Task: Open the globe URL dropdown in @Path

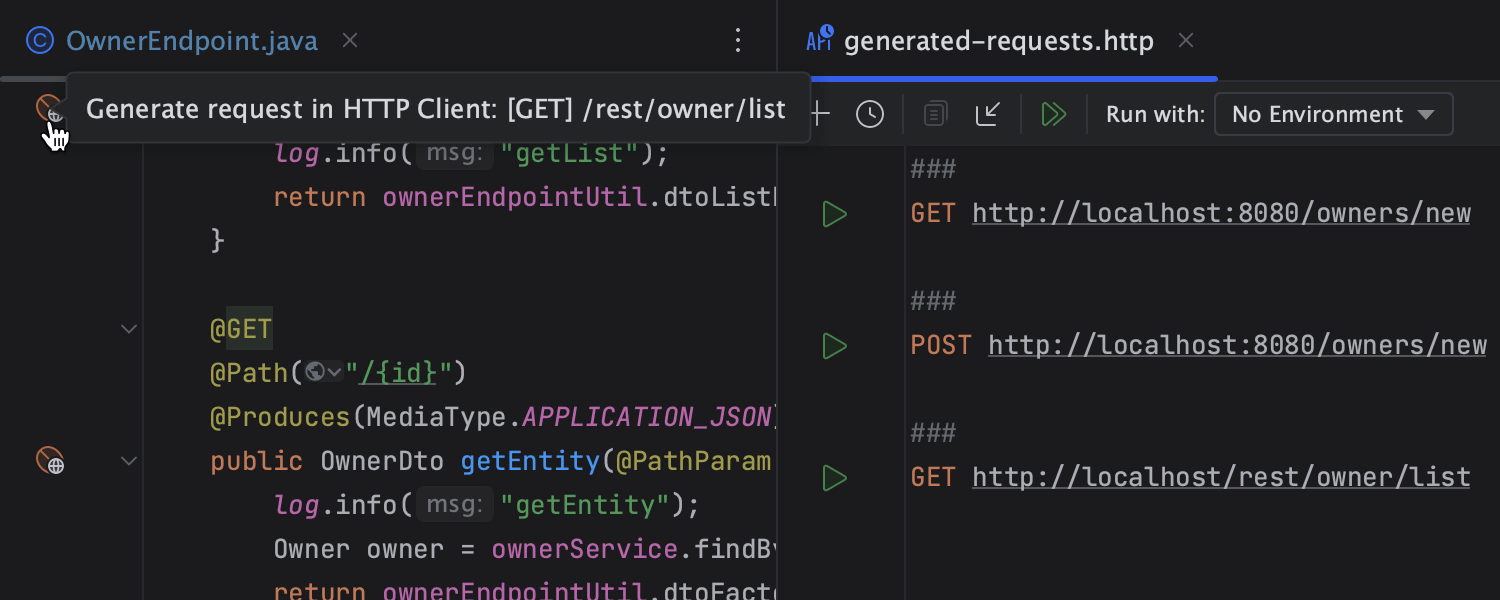Action: tap(324, 372)
